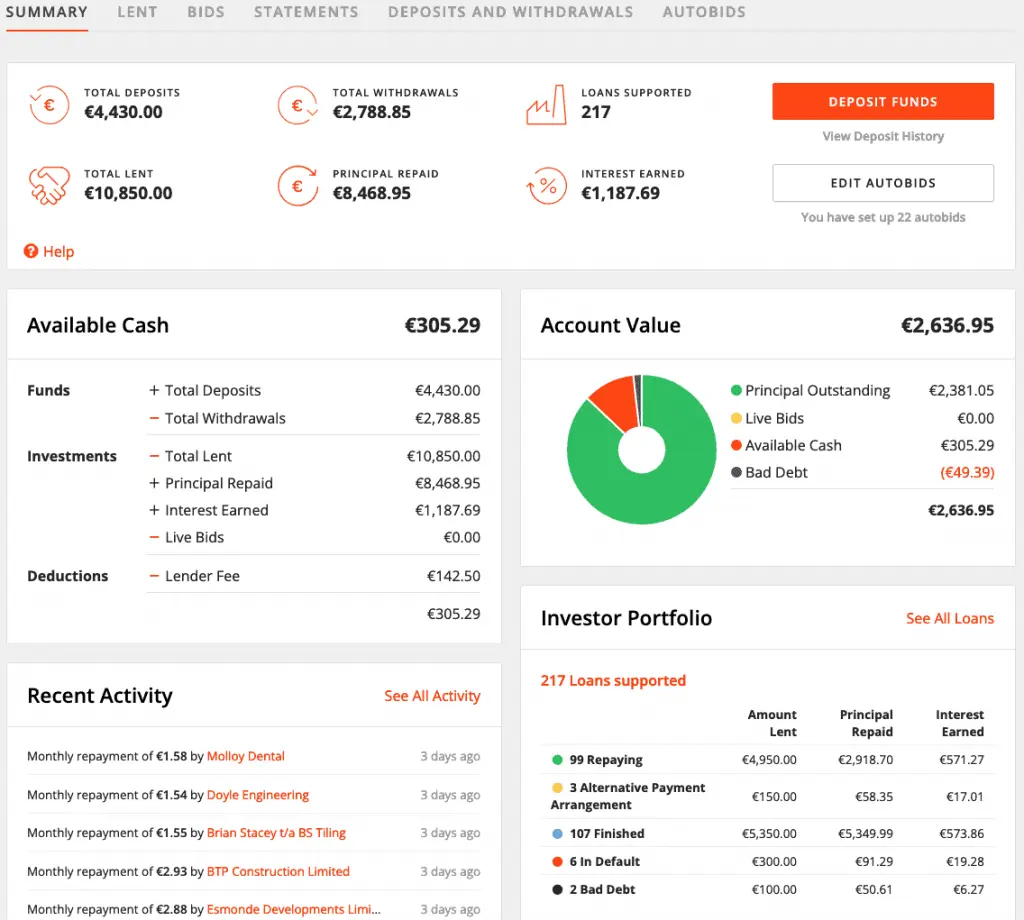This screenshot has width=1024, height=920.
Task: Click the Edit Autobids button
Action: coord(882,183)
